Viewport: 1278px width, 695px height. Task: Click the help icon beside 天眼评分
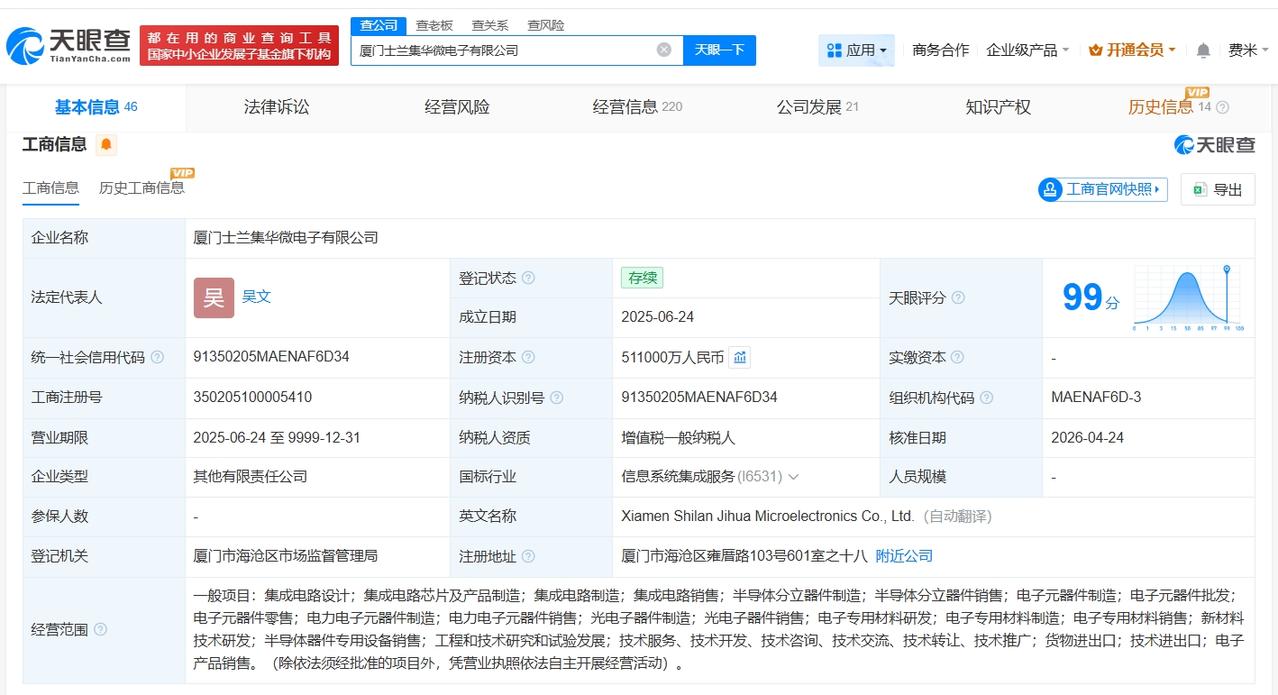[958, 298]
